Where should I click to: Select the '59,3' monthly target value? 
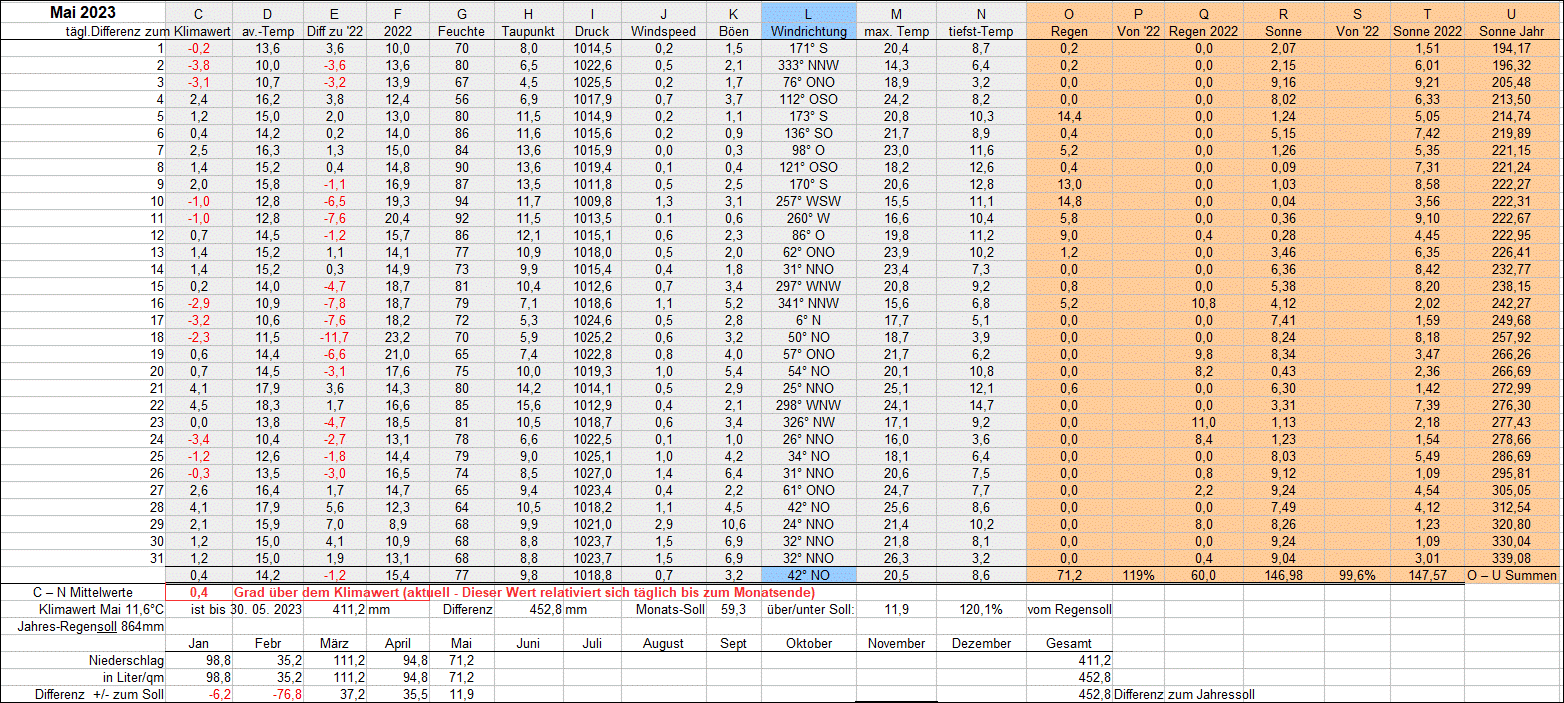[x=734, y=609]
